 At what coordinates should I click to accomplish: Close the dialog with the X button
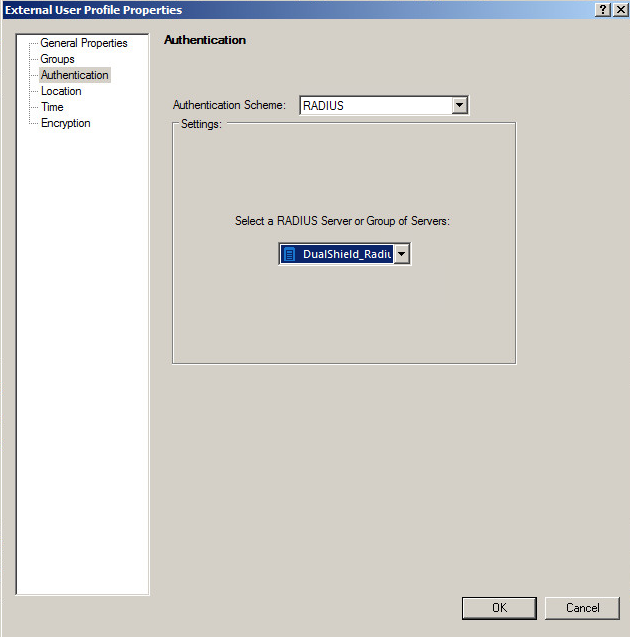point(620,9)
